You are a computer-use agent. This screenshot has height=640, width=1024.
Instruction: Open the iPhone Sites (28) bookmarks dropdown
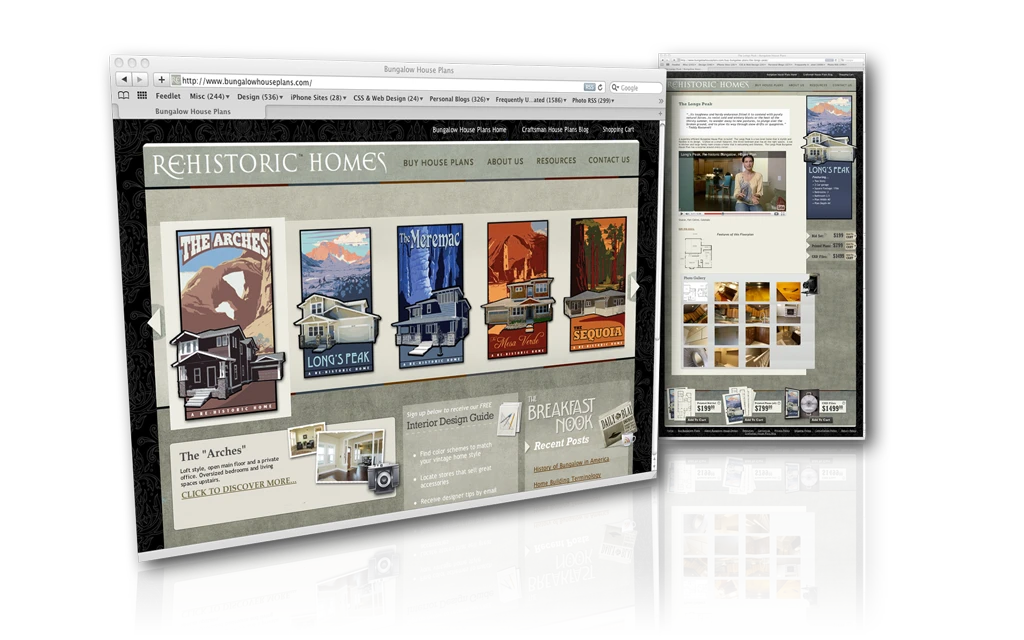point(318,97)
